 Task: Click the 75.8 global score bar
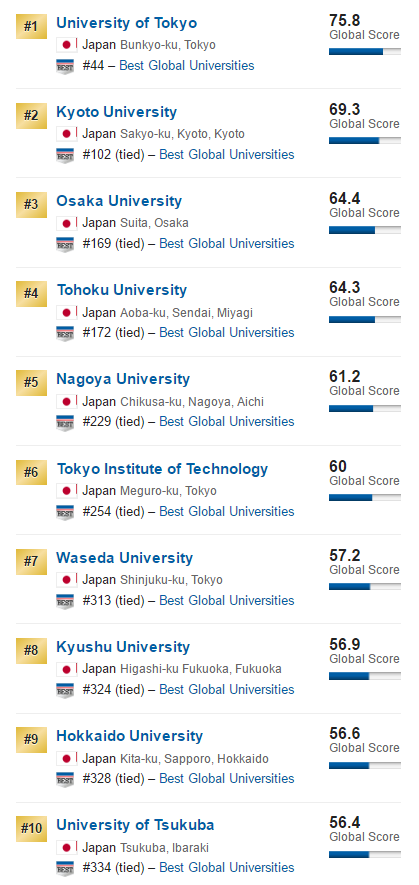pos(365,51)
